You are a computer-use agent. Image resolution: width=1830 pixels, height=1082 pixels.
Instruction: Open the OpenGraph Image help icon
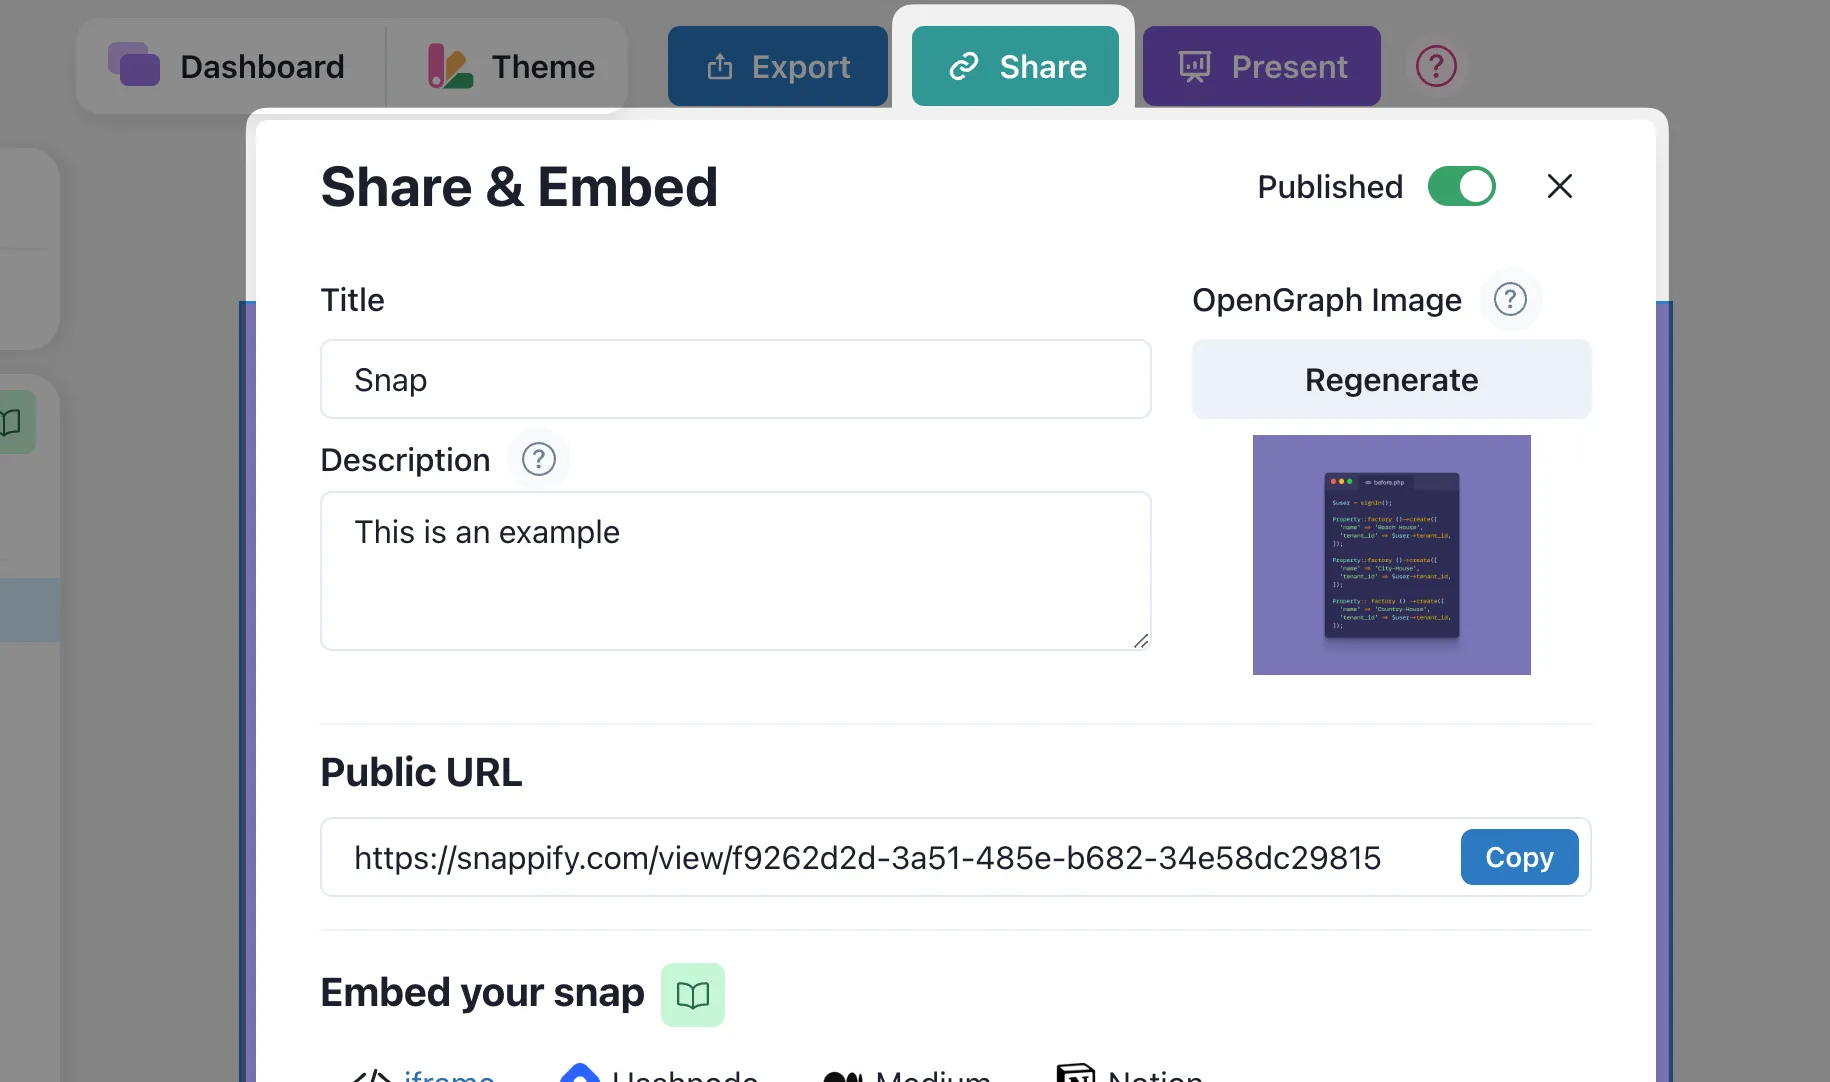point(1510,299)
